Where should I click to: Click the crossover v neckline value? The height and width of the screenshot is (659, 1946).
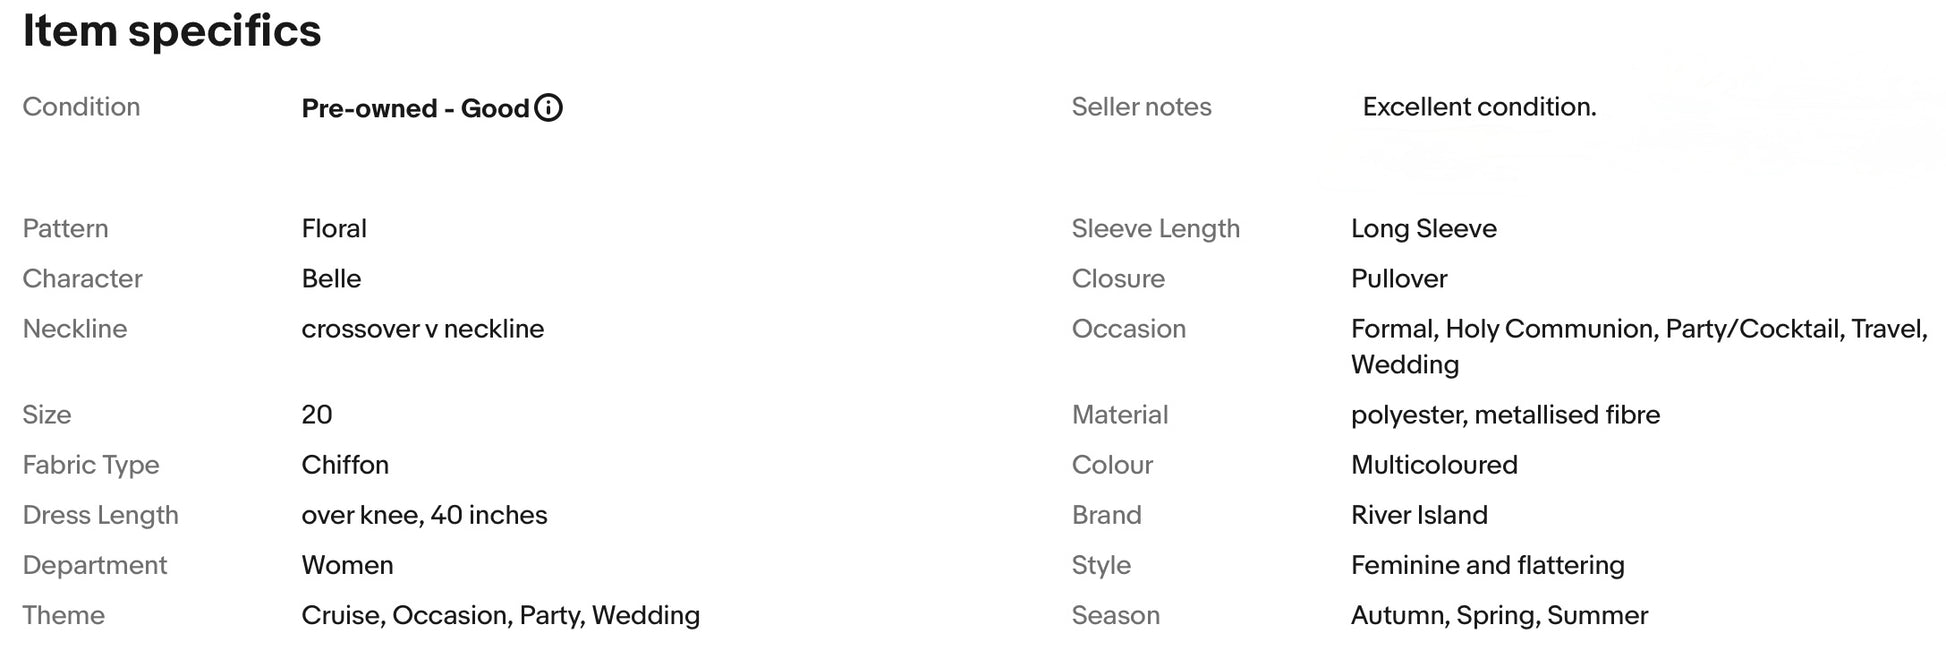pos(422,329)
